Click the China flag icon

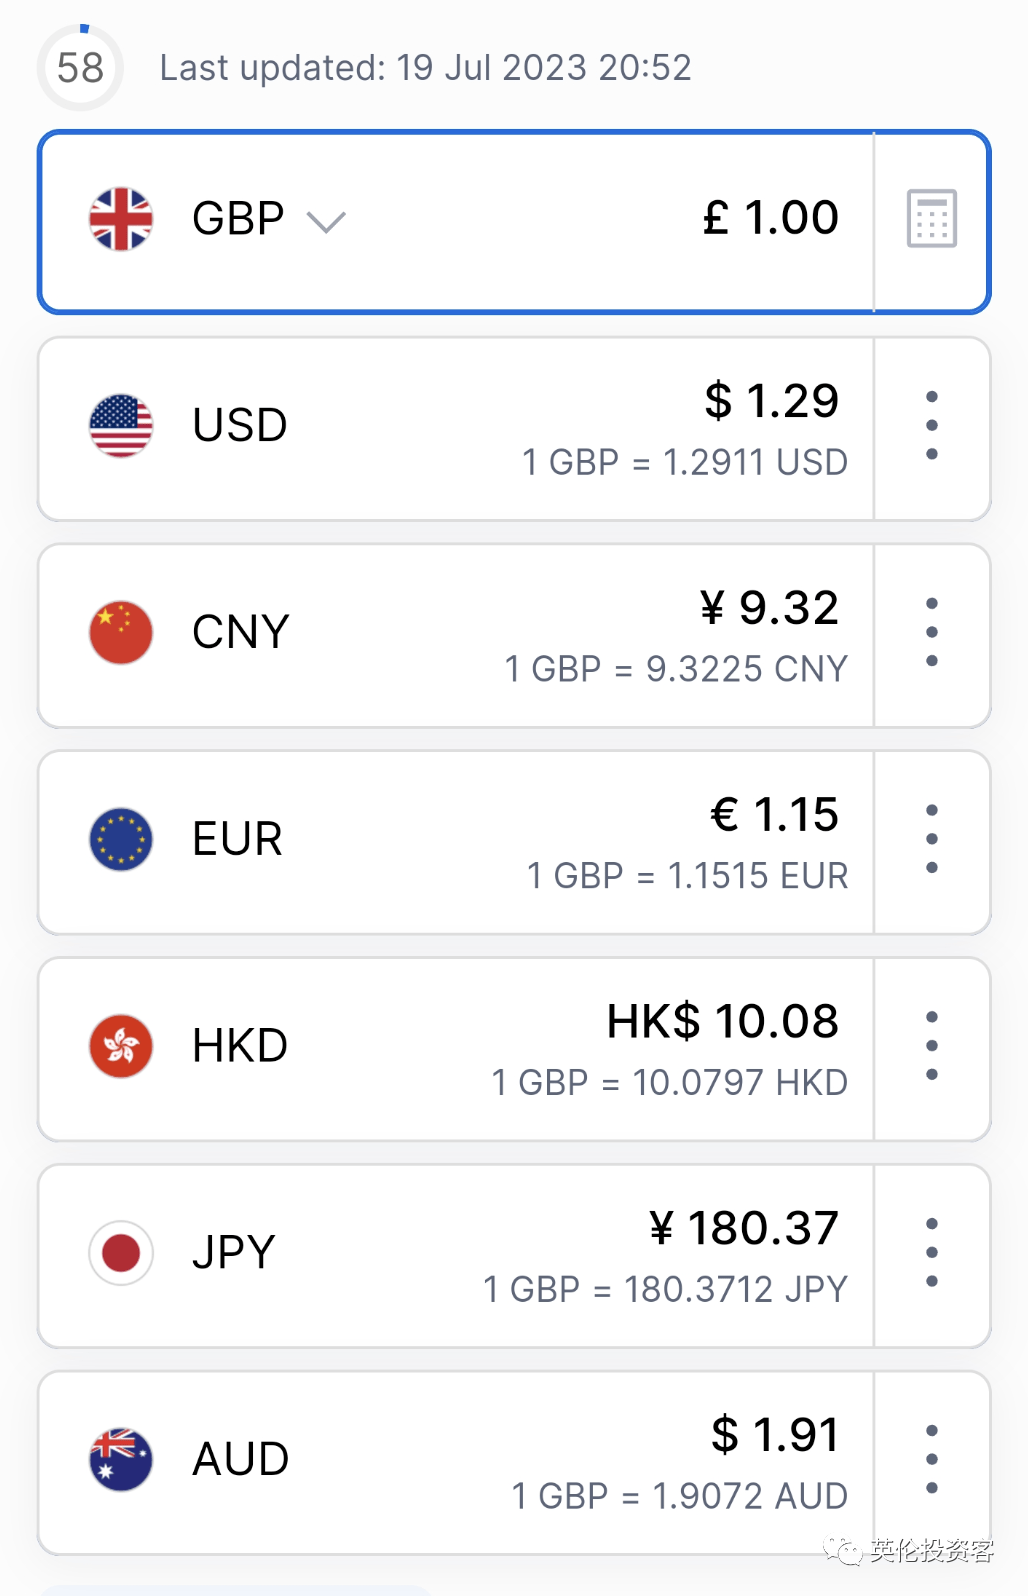(x=121, y=633)
